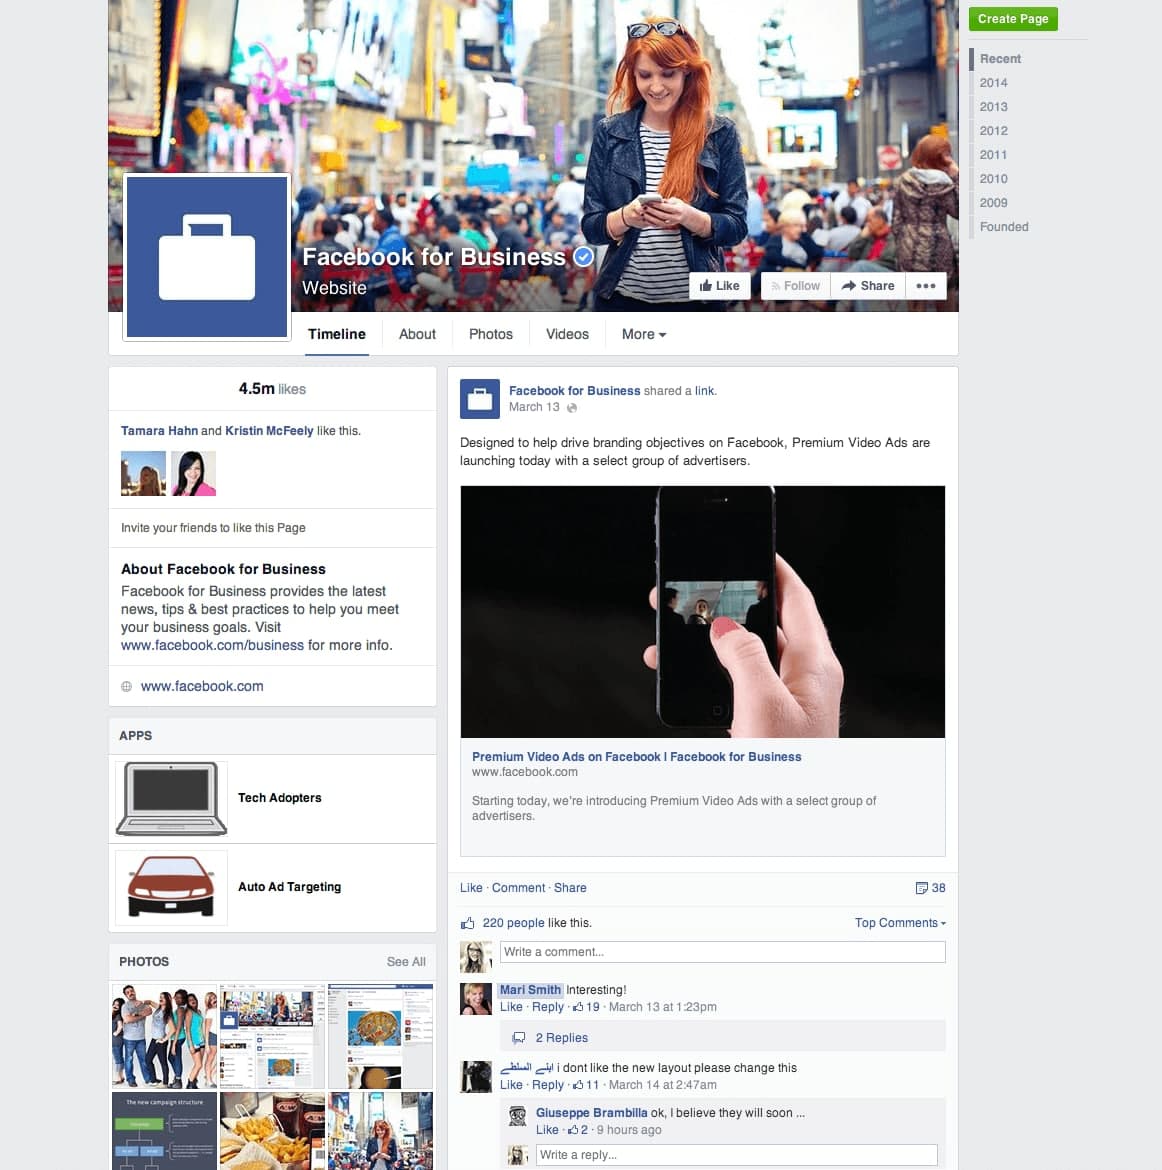This screenshot has height=1170, width=1162.
Task: Expand the More tab dropdown
Action: (643, 334)
